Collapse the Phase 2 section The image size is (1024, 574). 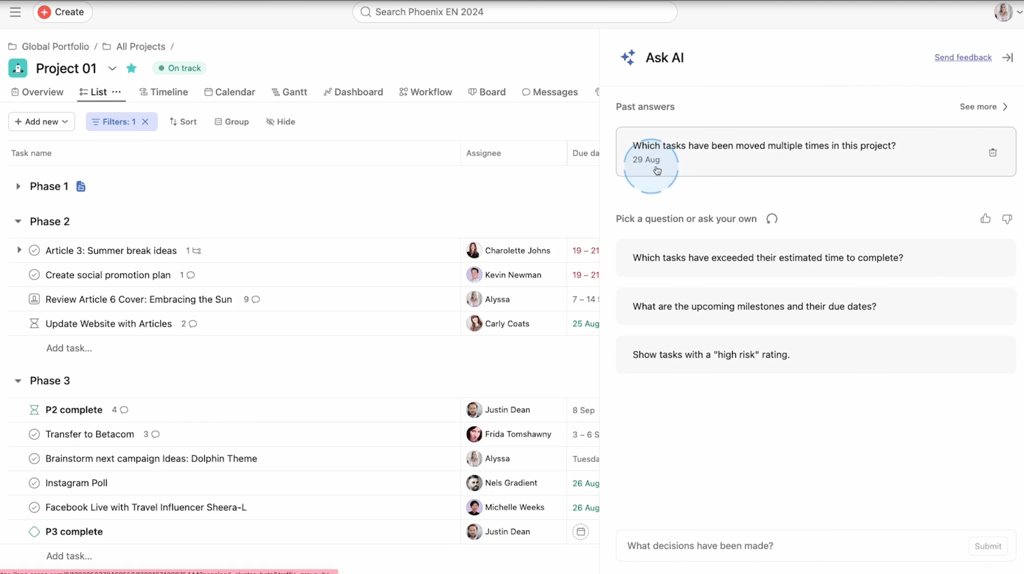tap(18, 221)
